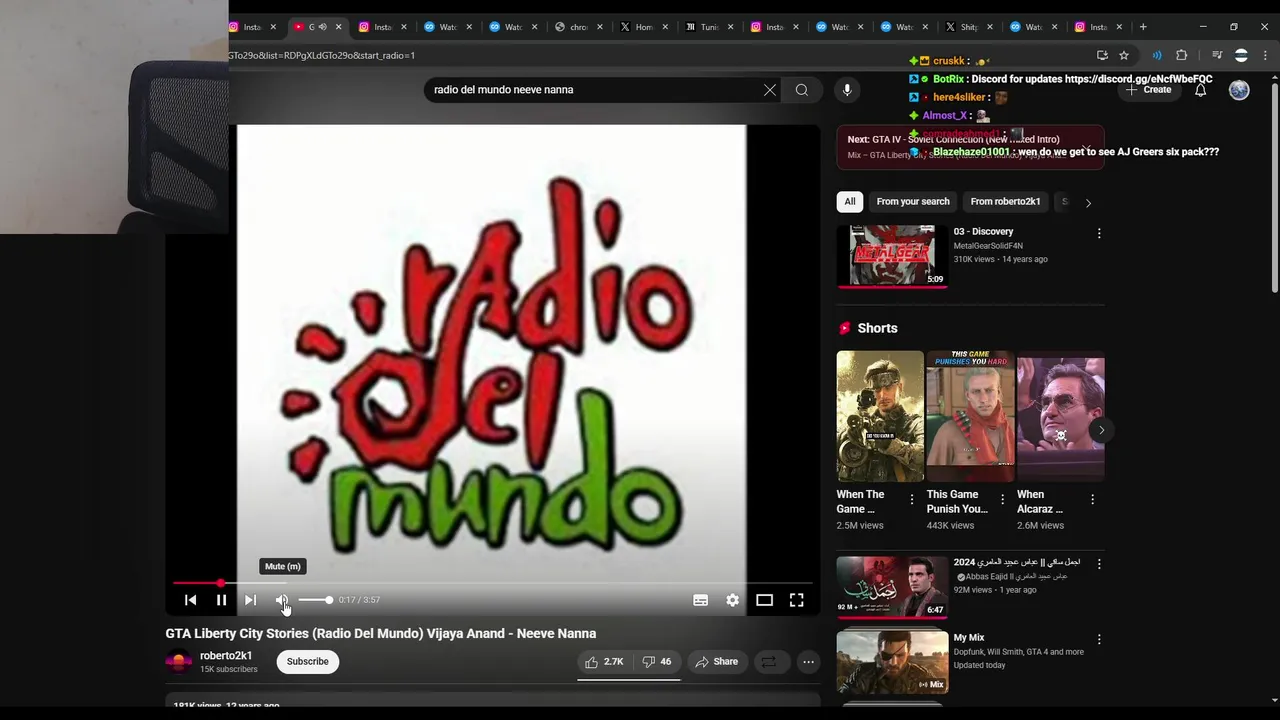Clear the search box text
Screen dimensions: 1280x720
coord(770,90)
